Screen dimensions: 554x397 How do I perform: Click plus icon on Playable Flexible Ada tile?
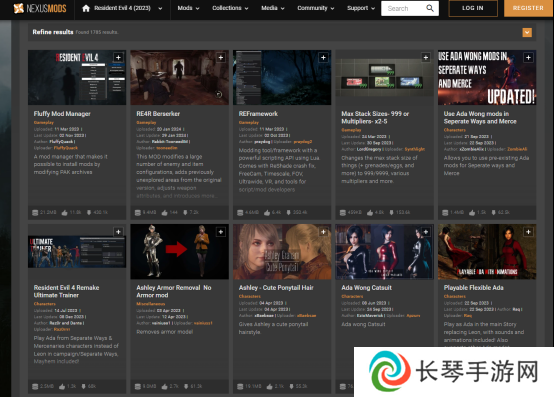tap(528, 232)
